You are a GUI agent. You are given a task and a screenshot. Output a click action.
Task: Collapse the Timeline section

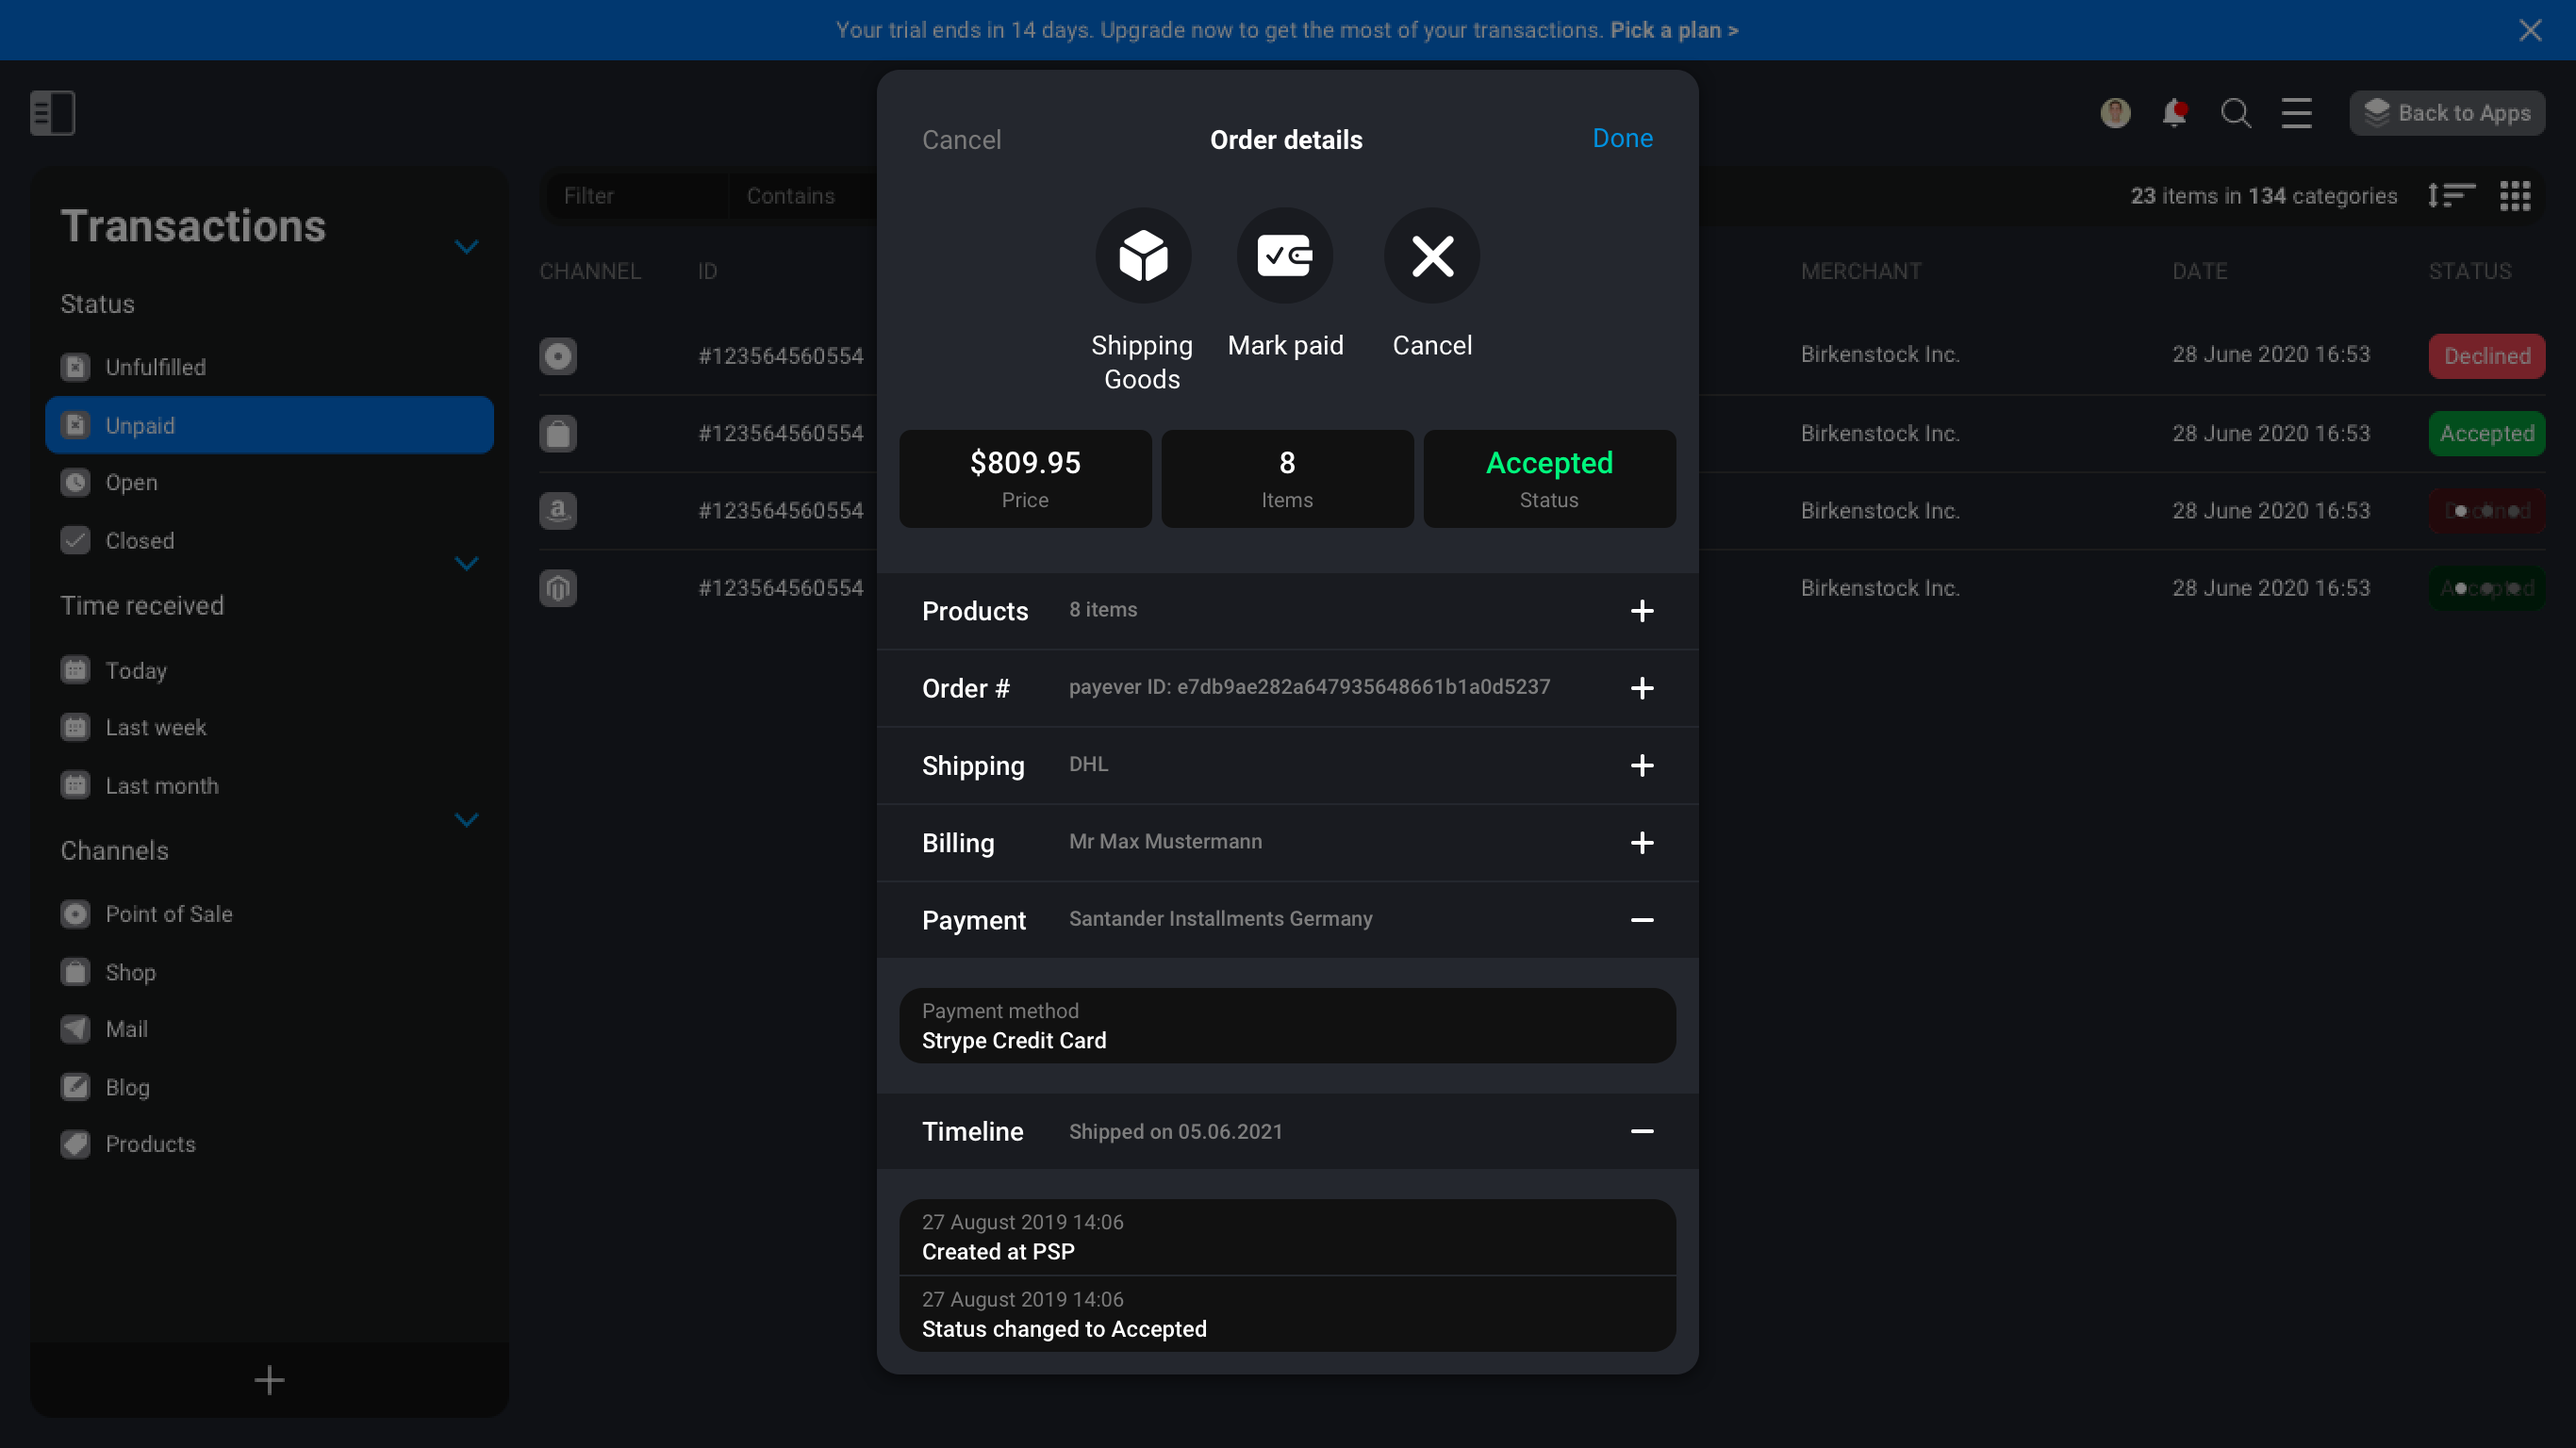tap(1642, 1131)
